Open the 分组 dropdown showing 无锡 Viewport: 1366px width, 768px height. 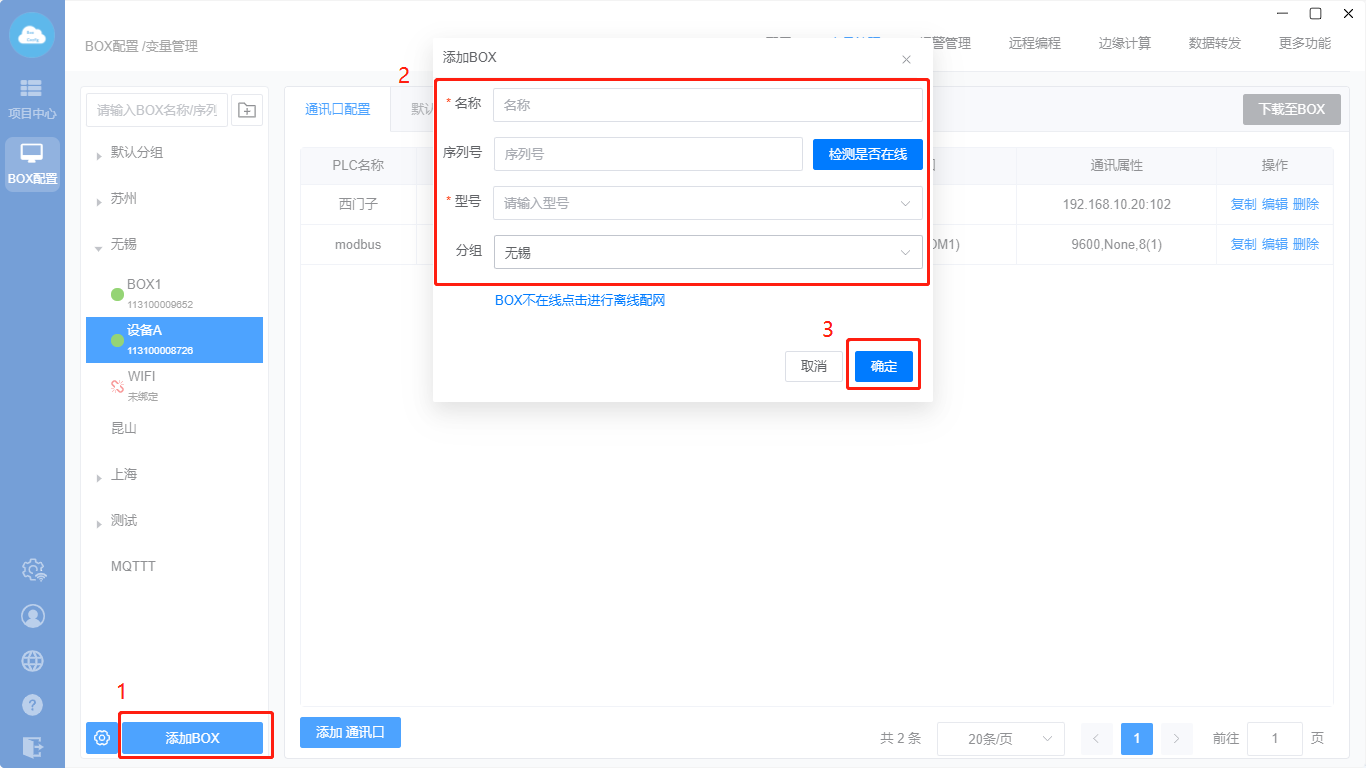pyautogui.click(x=707, y=253)
